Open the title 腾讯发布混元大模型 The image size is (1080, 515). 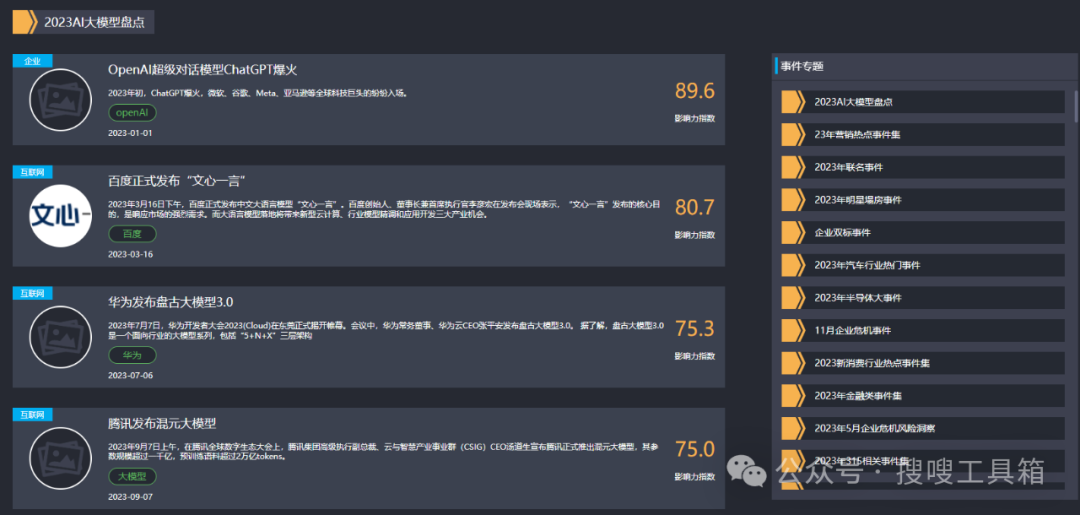coord(163,423)
